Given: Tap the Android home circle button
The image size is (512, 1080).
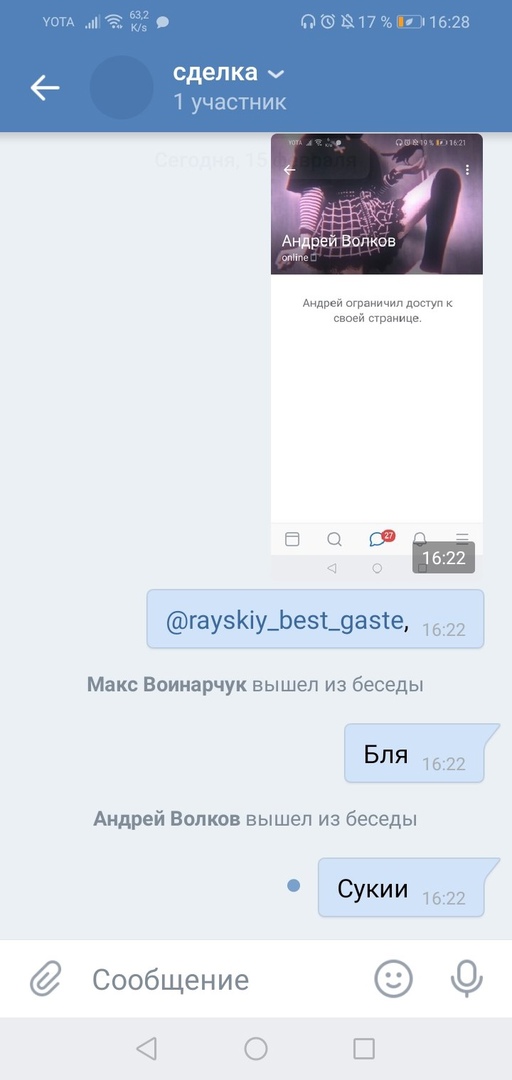Looking at the screenshot, I should [256, 1048].
